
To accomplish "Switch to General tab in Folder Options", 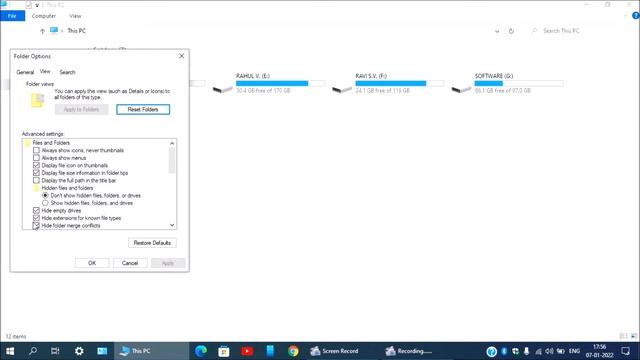I will click(25, 72).
